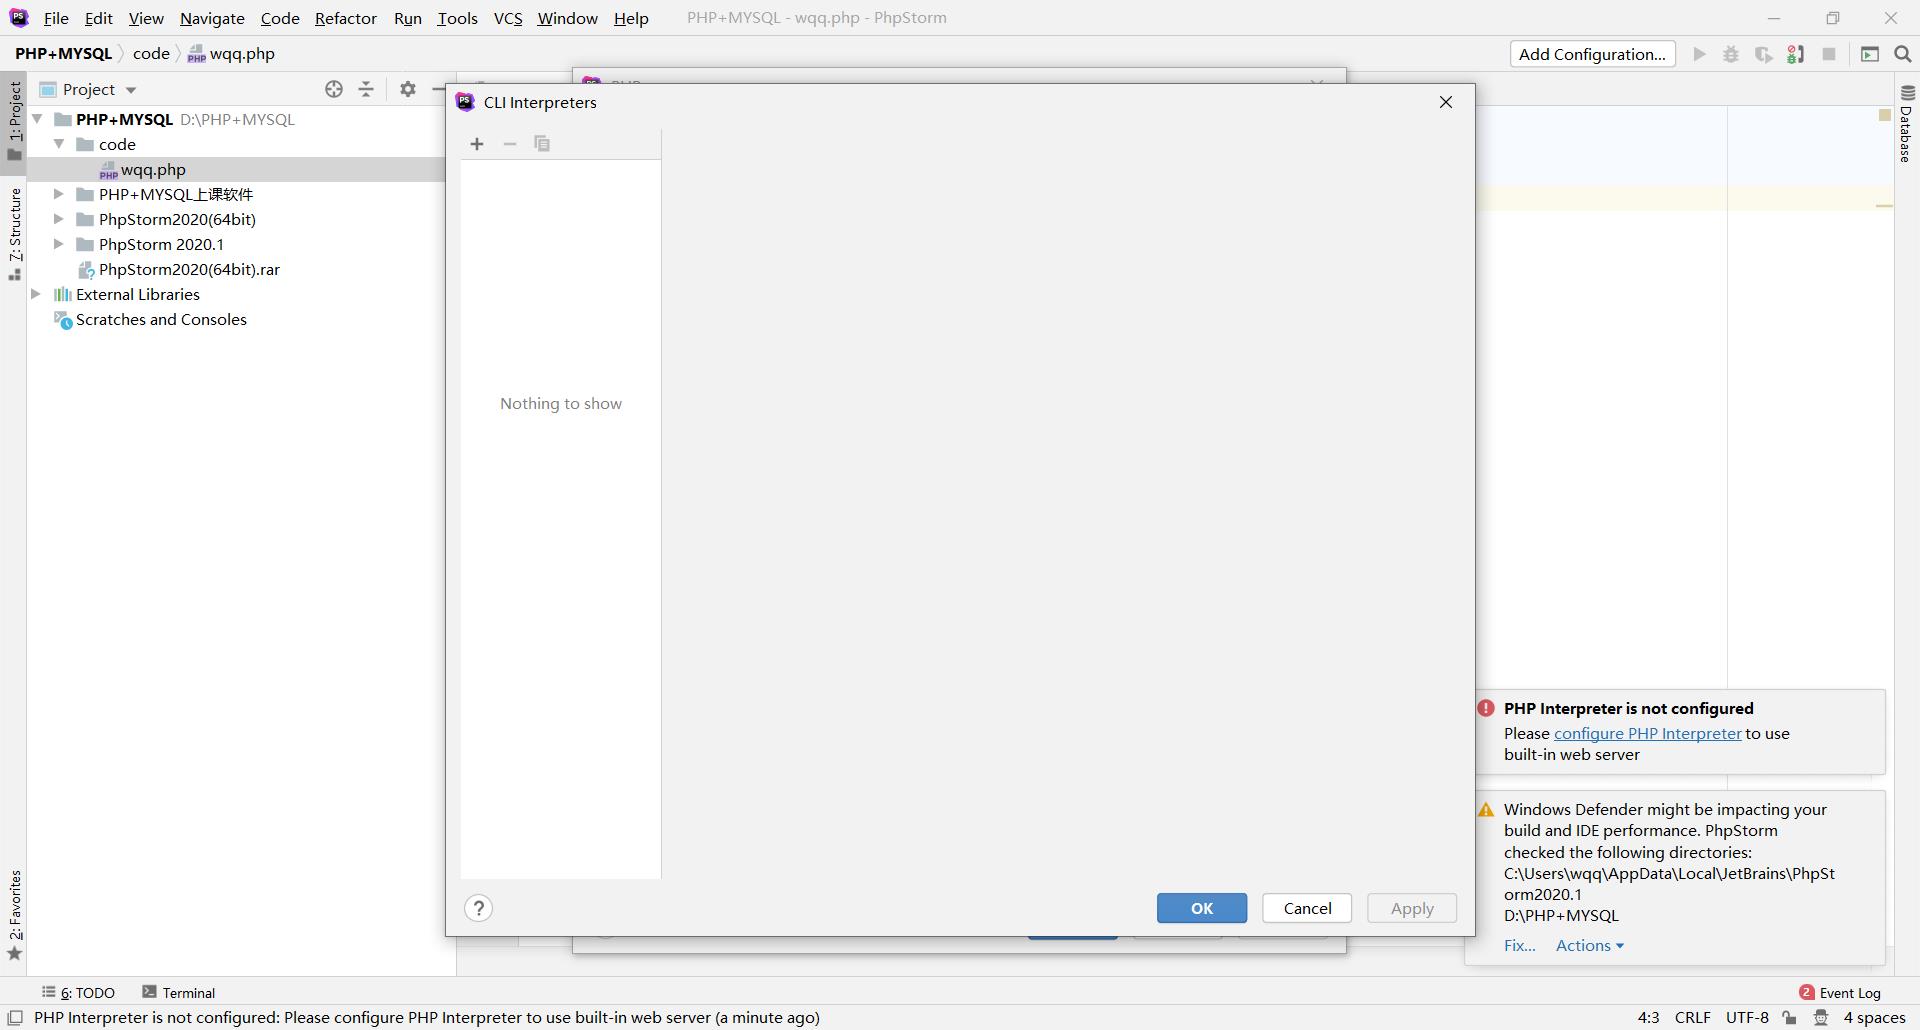Cancel the CLI Interpreters dialog

(x=1307, y=908)
